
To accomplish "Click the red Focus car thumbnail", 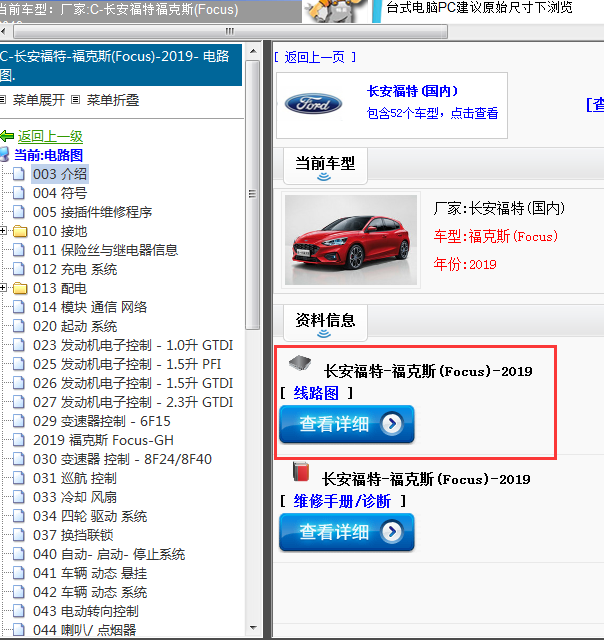I will (x=351, y=240).
